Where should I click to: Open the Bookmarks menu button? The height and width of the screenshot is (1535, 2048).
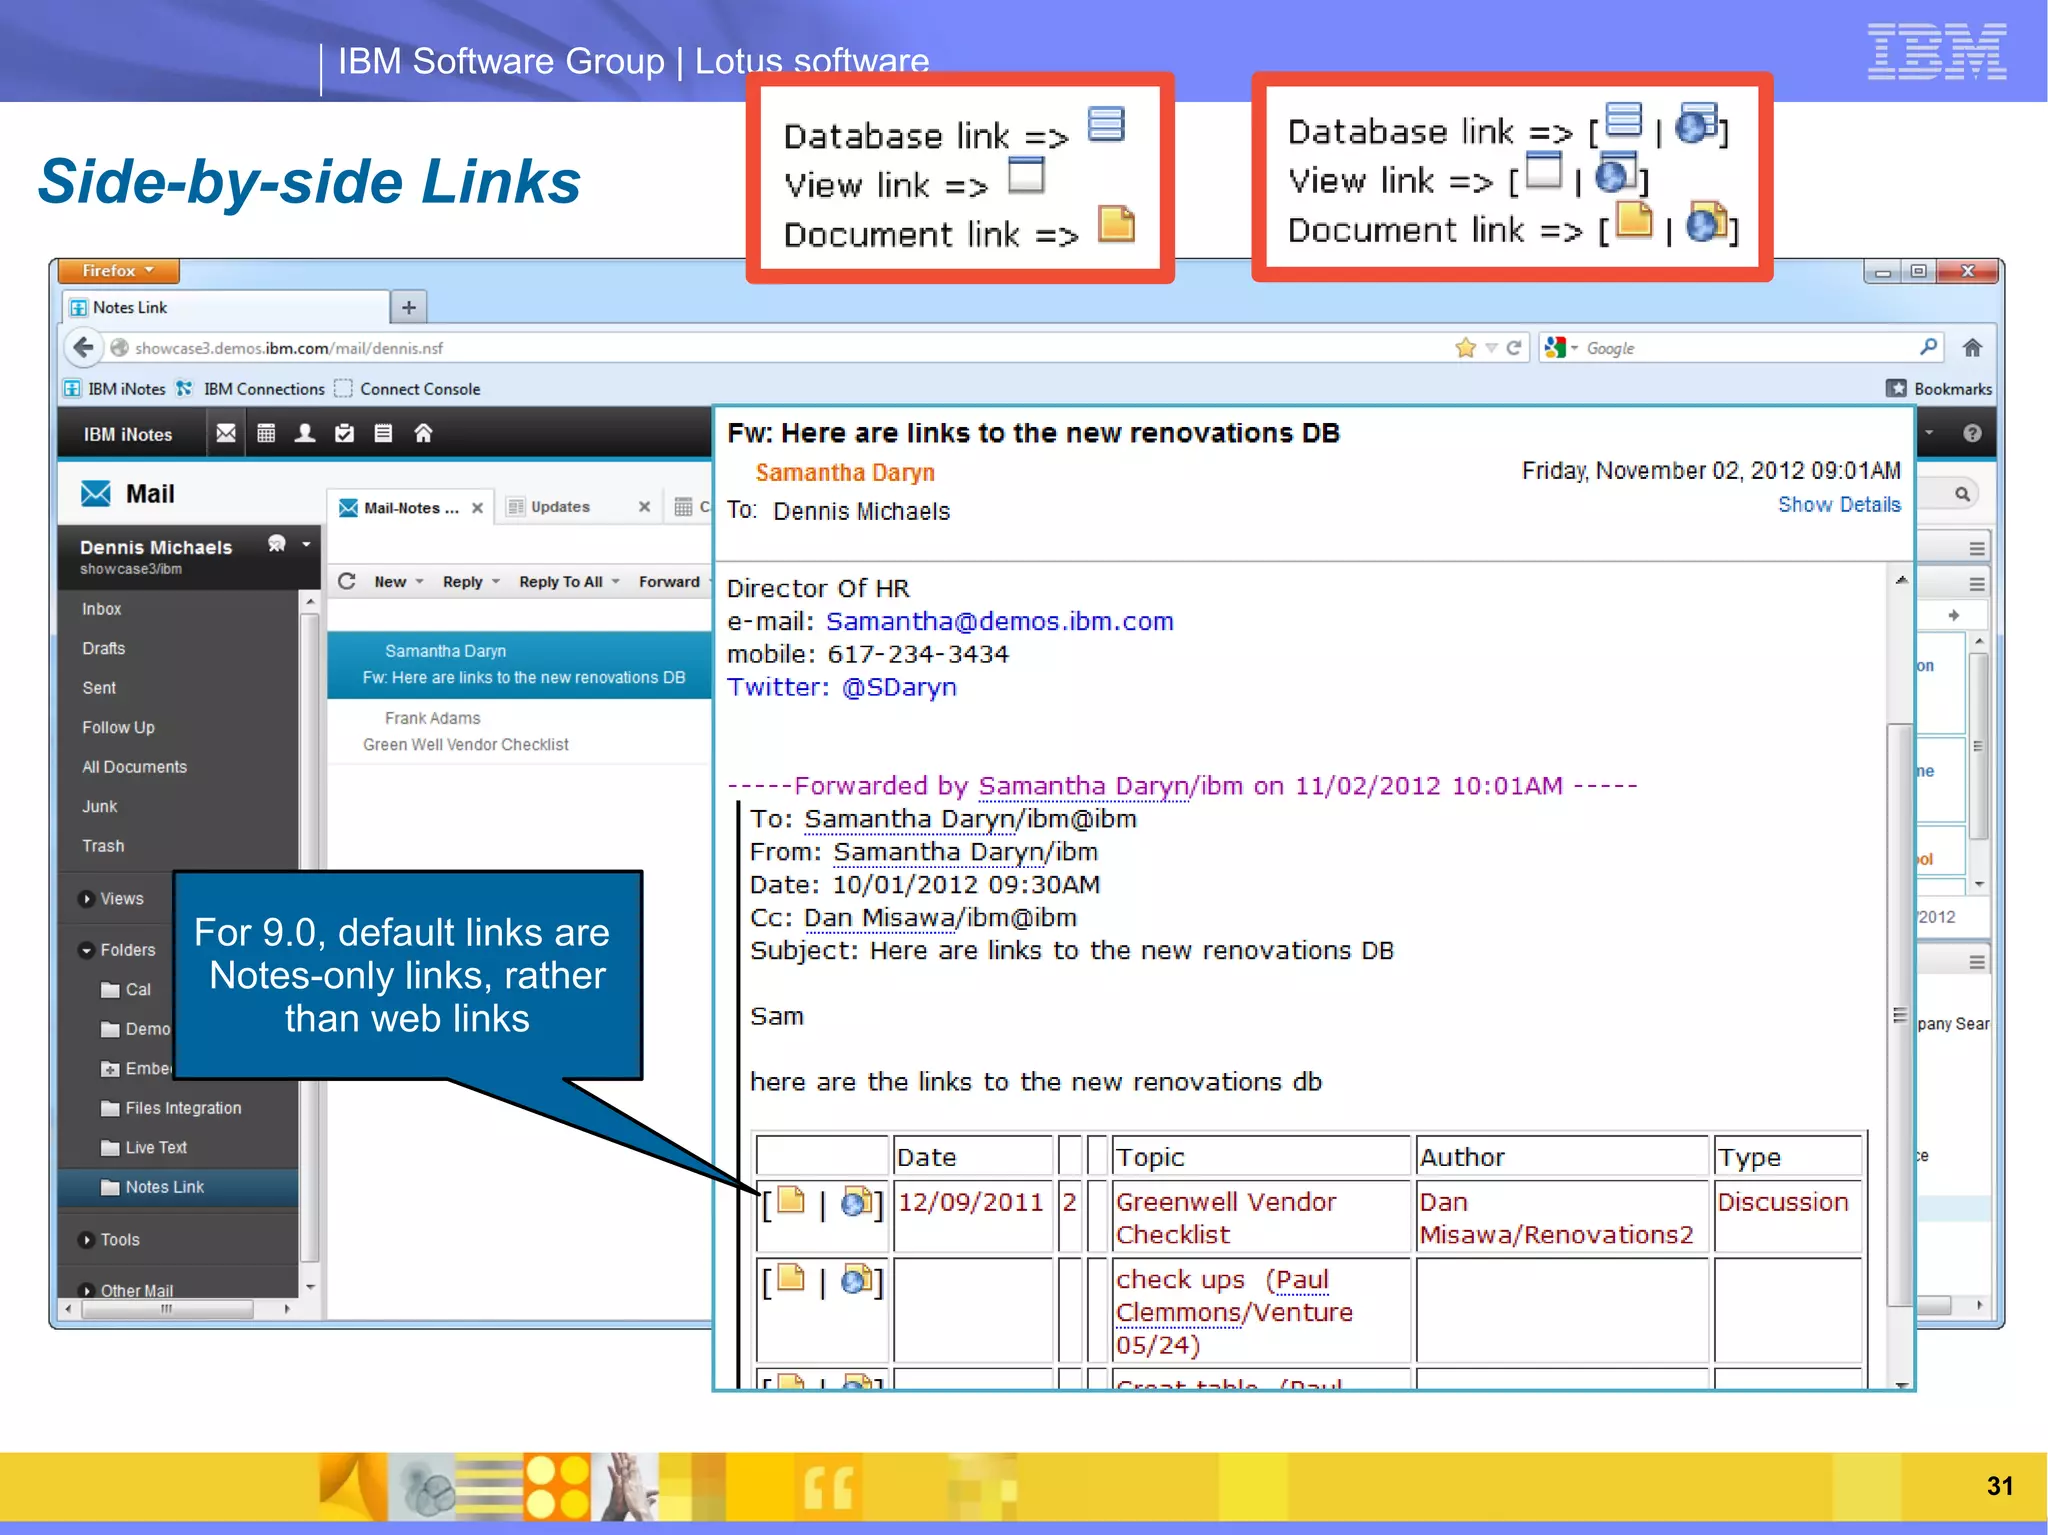click(x=1939, y=389)
